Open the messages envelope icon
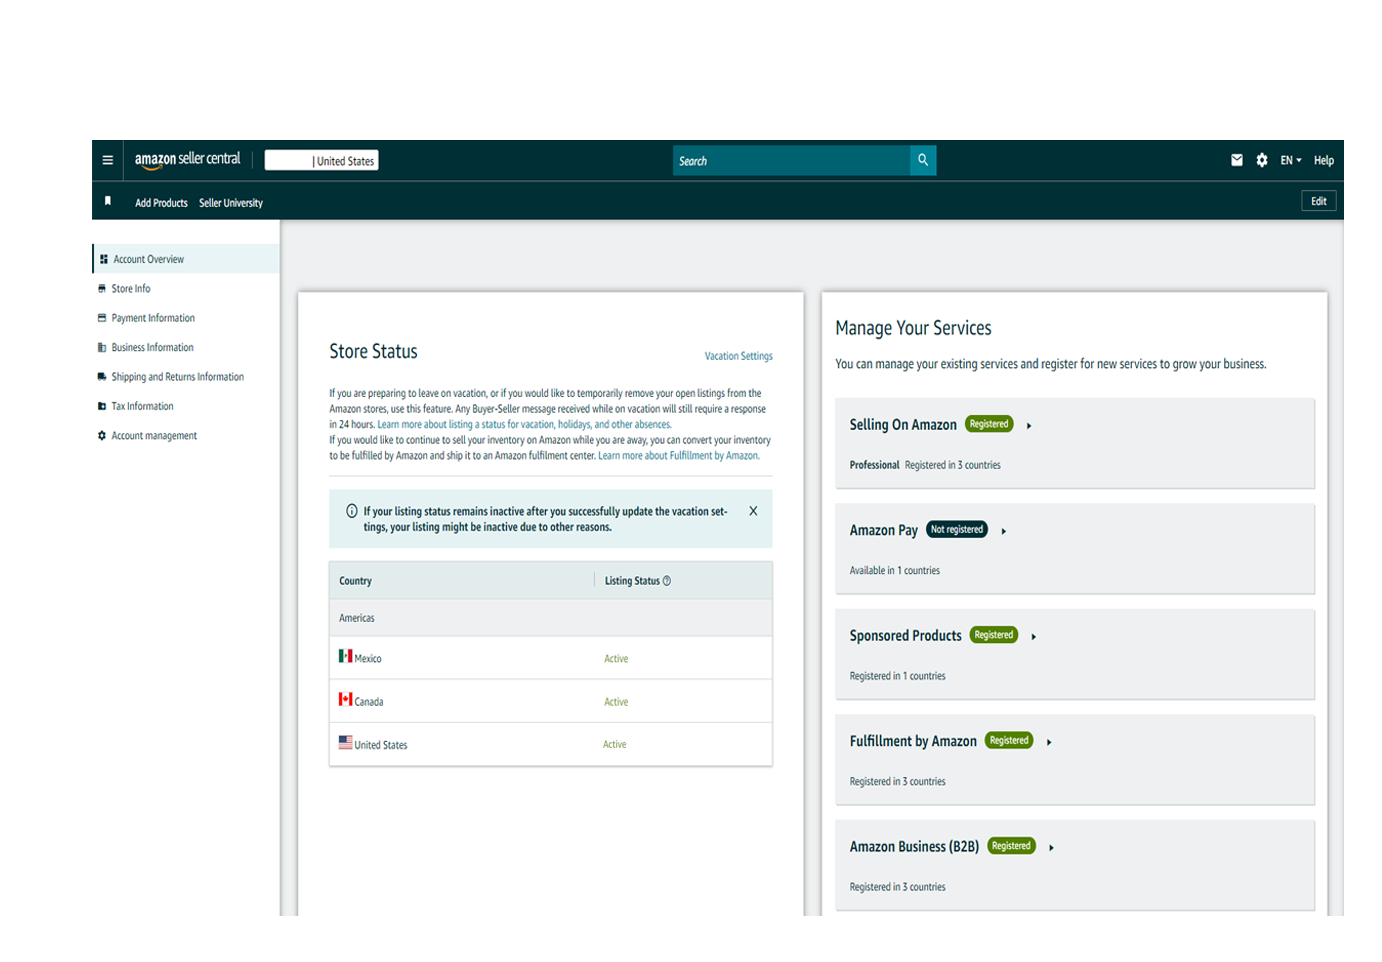Viewport: 1382px width, 962px height. pyautogui.click(x=1237, y=160)
